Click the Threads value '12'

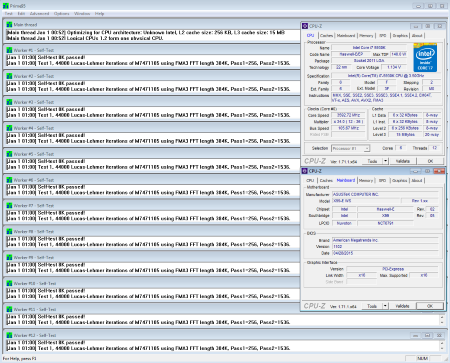(435, 148)
